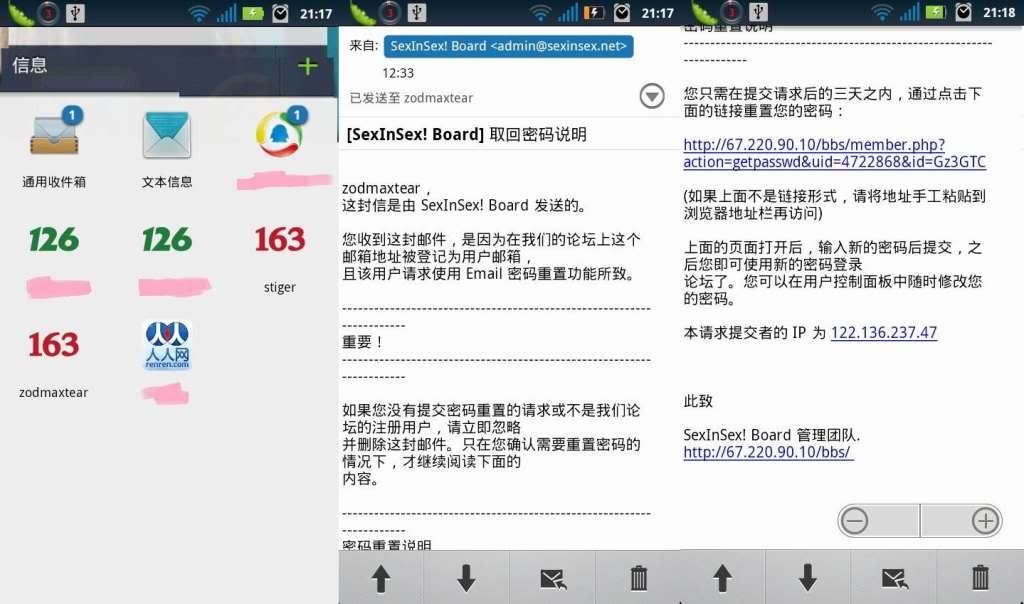
Task: Tap the 信息 header title
Action: tap(29, 65)
